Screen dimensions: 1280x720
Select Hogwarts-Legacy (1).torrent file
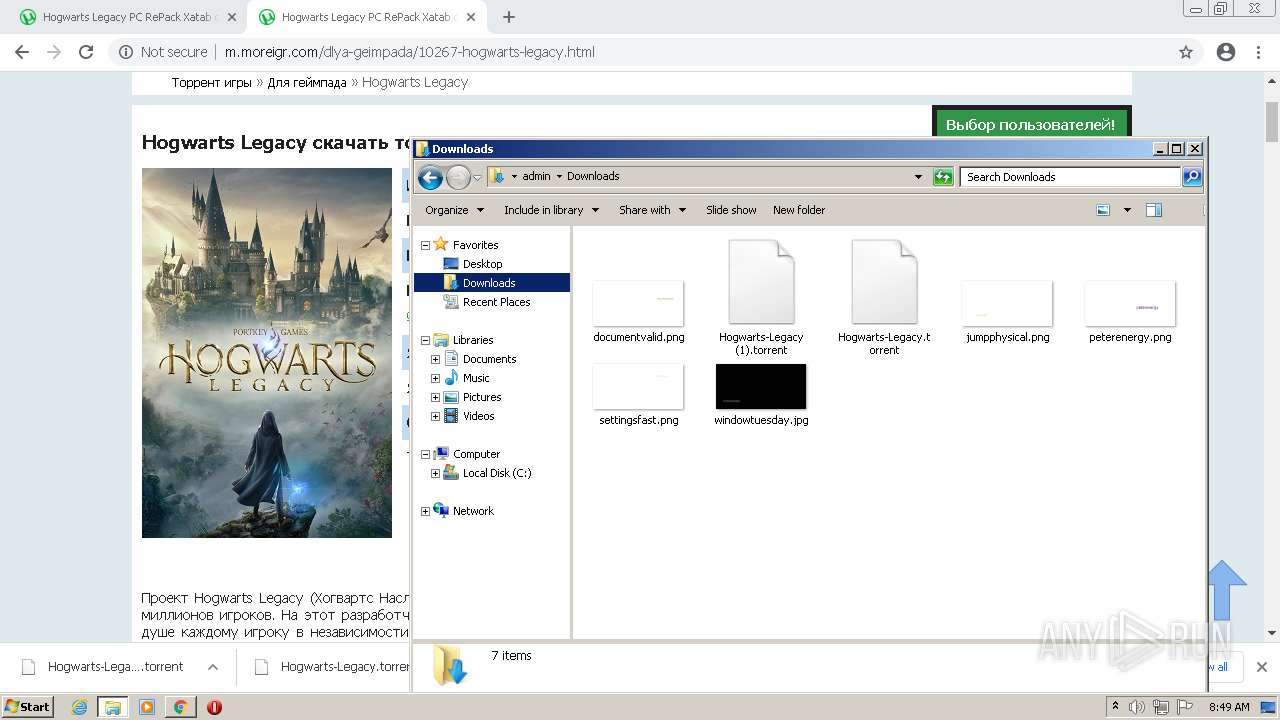coord(761,297)
